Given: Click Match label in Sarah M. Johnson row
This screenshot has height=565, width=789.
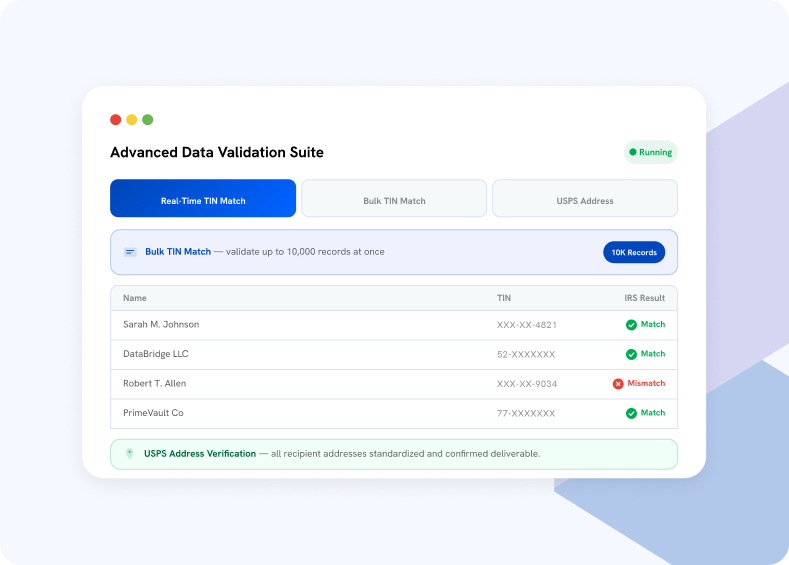Looking at the screenshot, I should [653, 325].
